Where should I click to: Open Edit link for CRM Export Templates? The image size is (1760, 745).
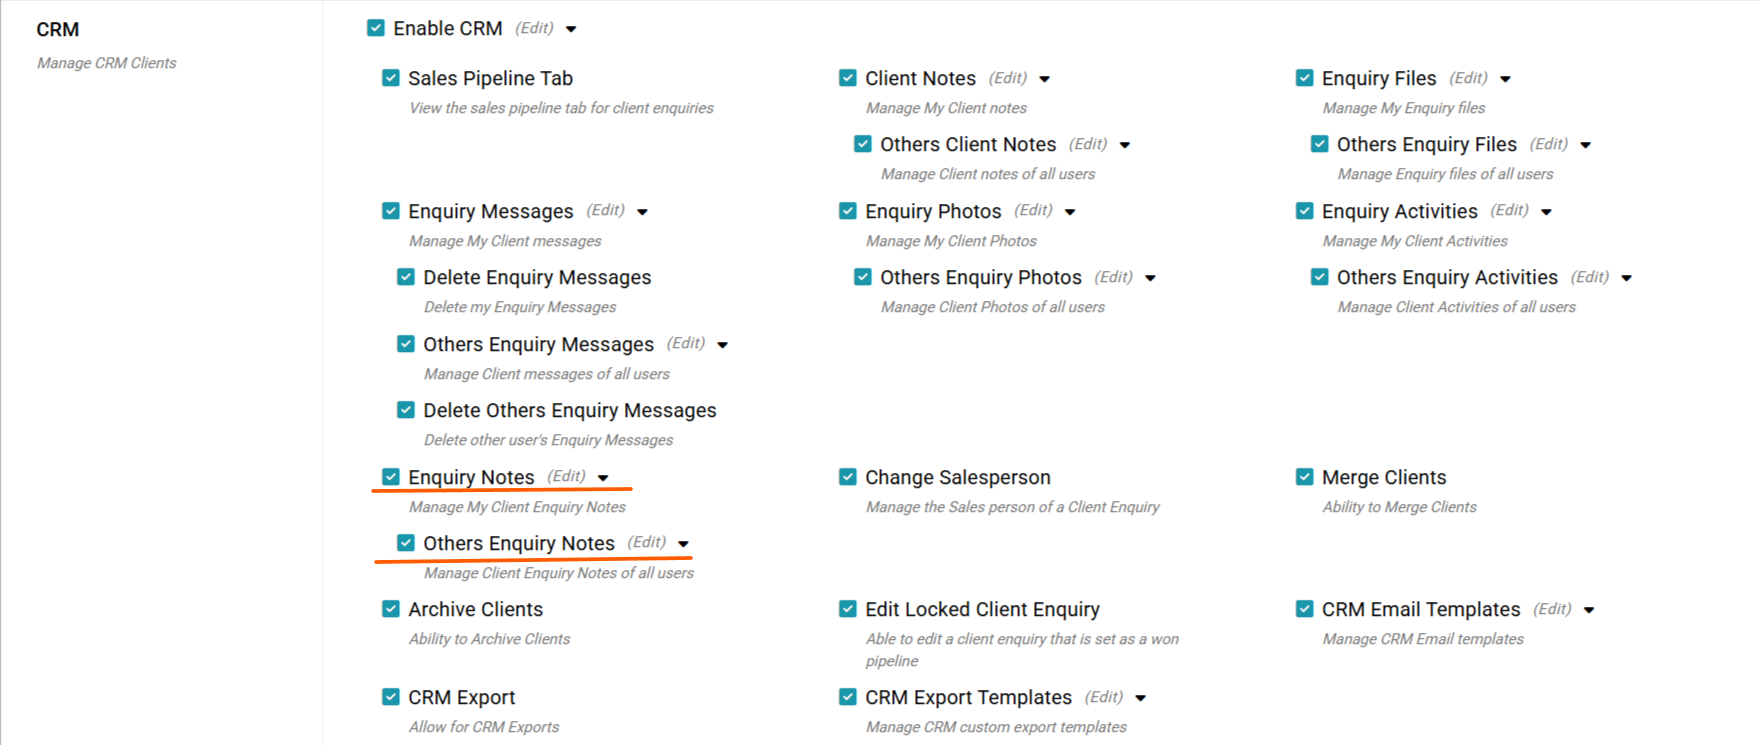pos(1104,697)
